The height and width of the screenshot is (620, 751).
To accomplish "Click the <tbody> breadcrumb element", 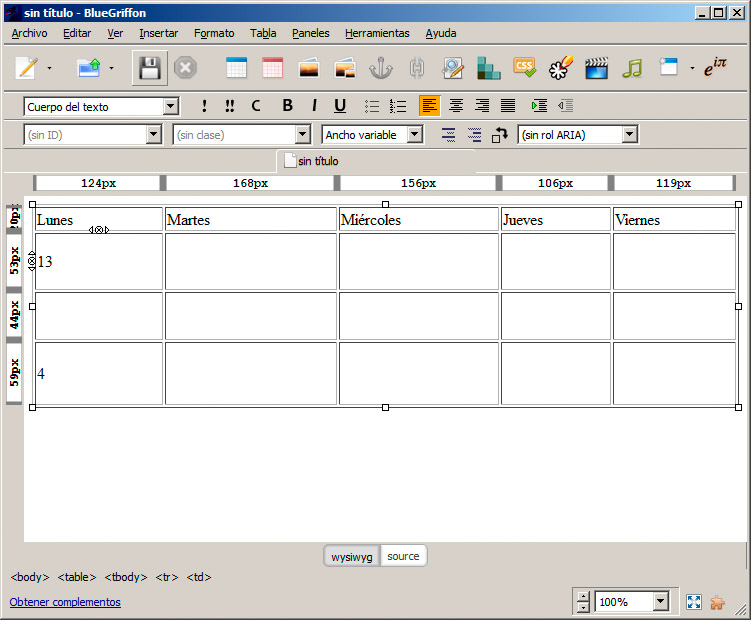I will coord(125,577).
